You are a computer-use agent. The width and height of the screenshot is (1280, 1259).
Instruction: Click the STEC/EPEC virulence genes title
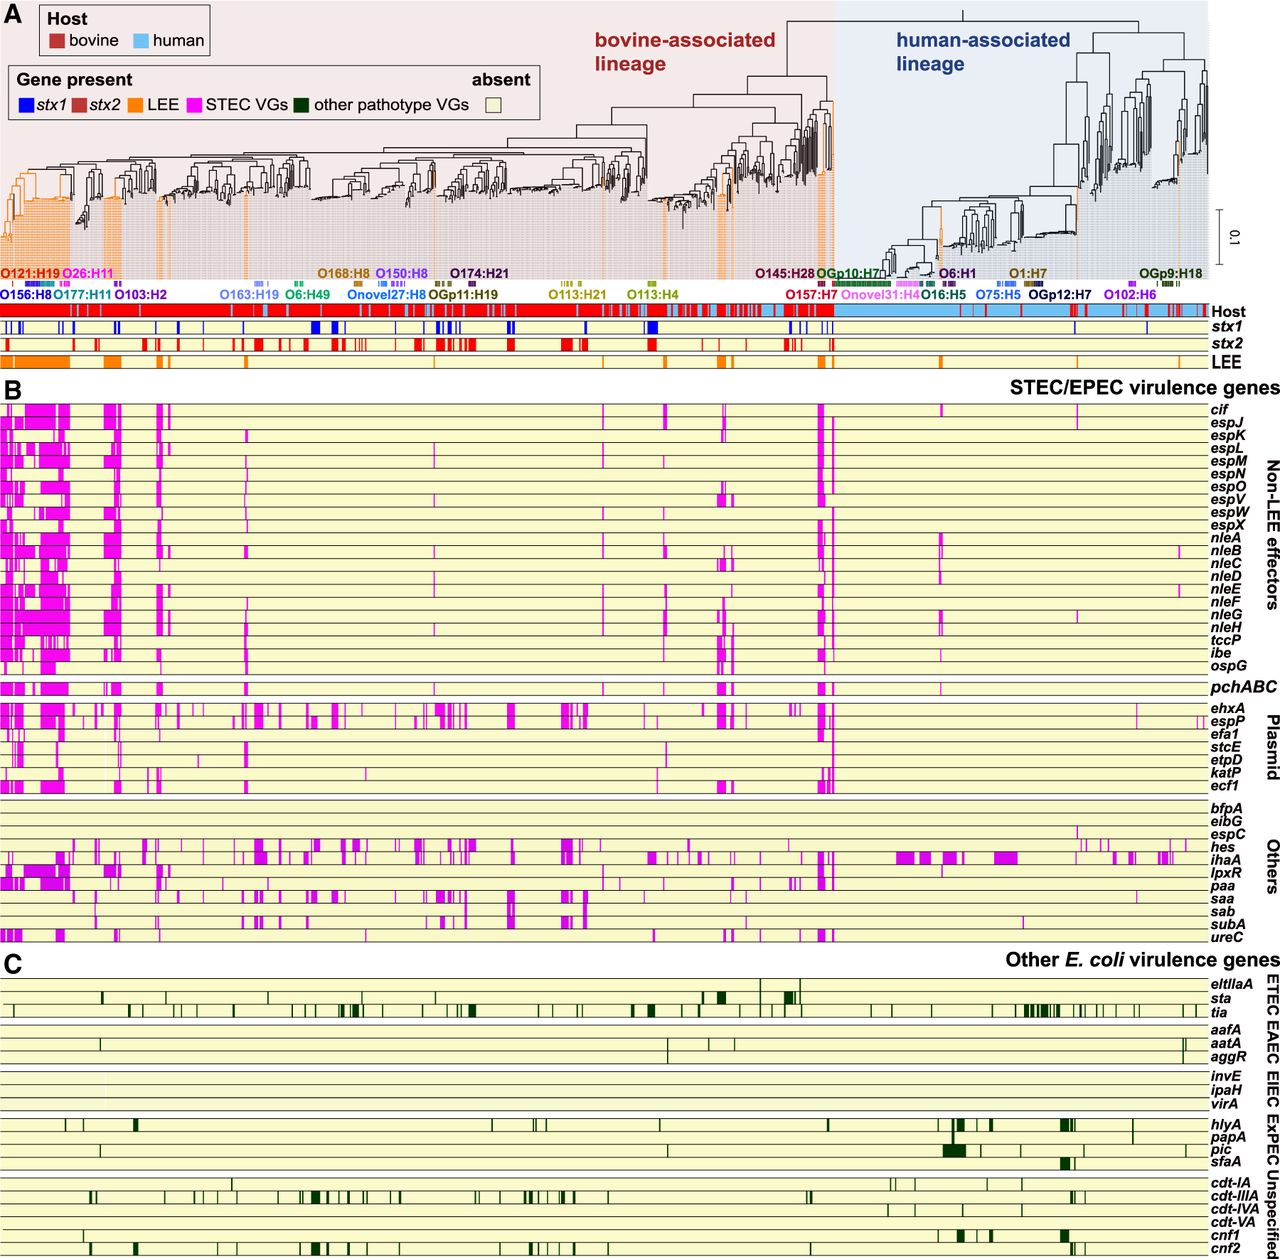pos(1144,388)
